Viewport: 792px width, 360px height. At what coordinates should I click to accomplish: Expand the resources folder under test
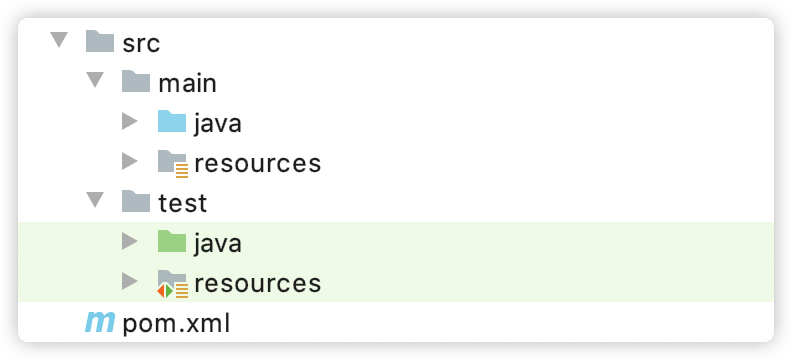(130, 282)
